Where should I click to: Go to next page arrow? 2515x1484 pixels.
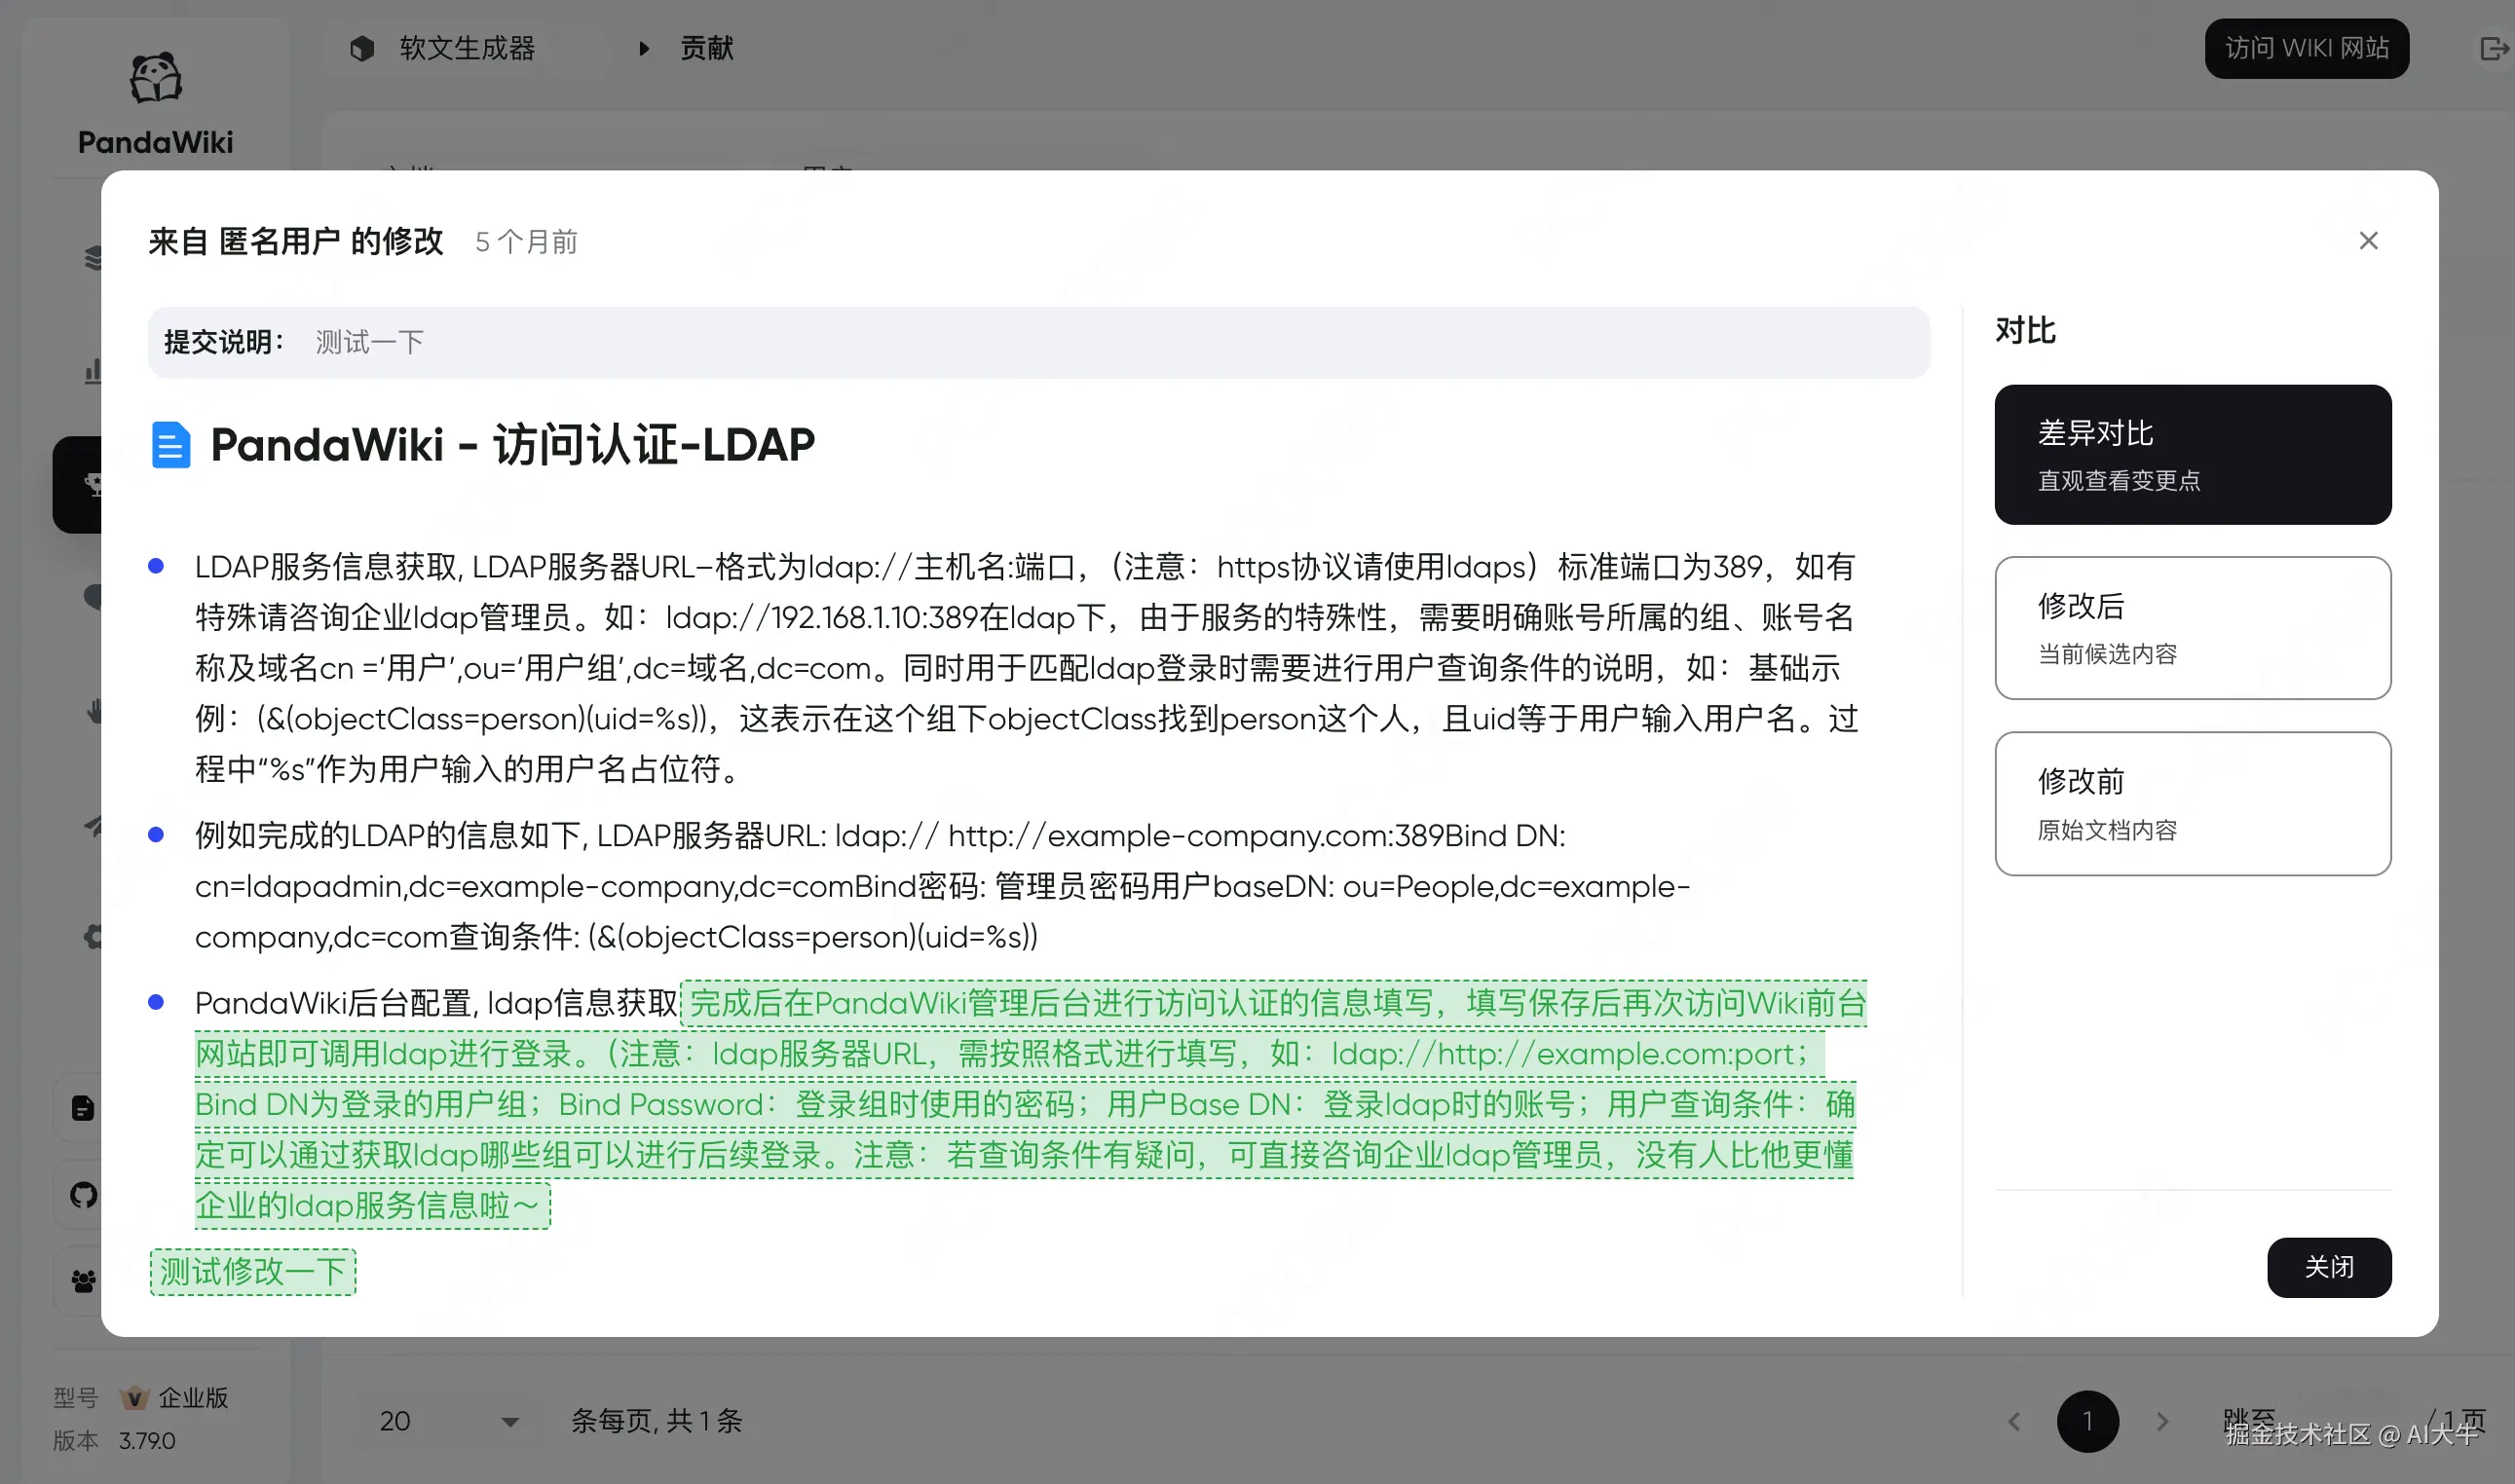coord(2162,1421)
